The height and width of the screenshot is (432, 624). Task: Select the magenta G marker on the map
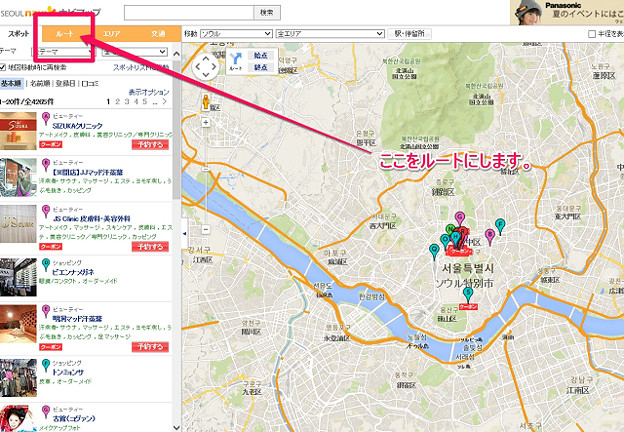(460, 219)
